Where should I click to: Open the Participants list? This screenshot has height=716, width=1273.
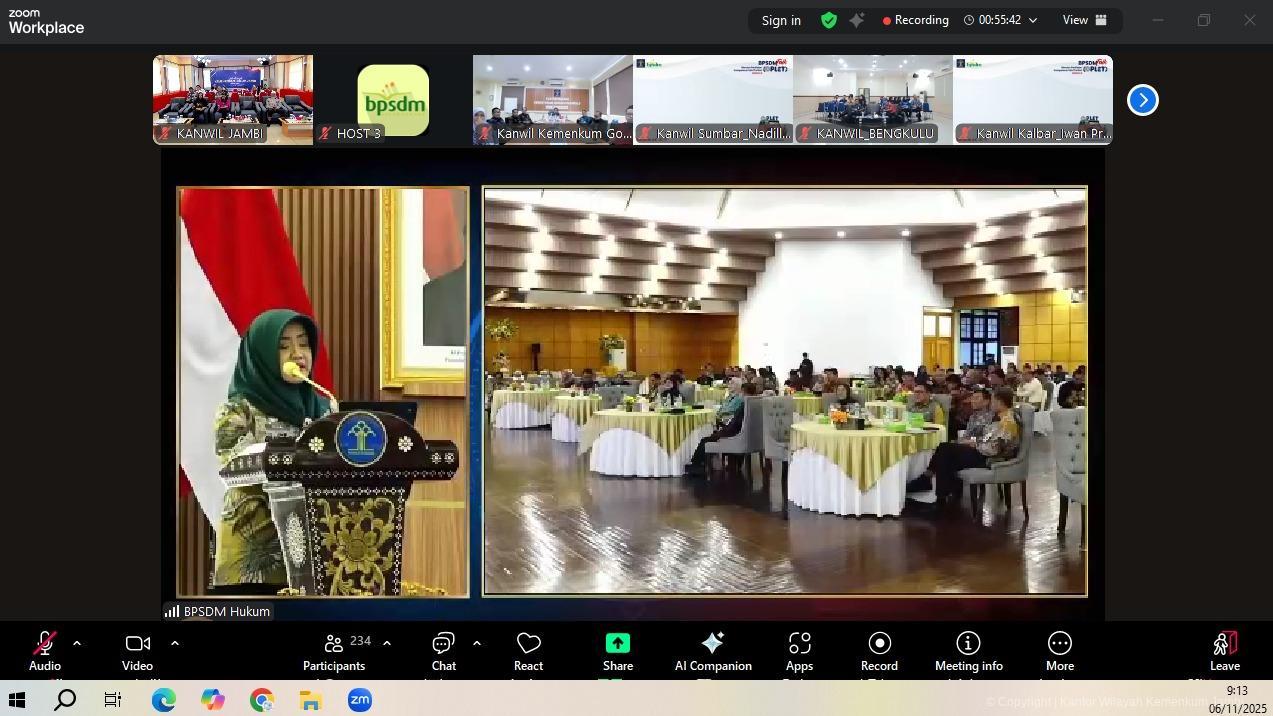(x=334, y=651)
